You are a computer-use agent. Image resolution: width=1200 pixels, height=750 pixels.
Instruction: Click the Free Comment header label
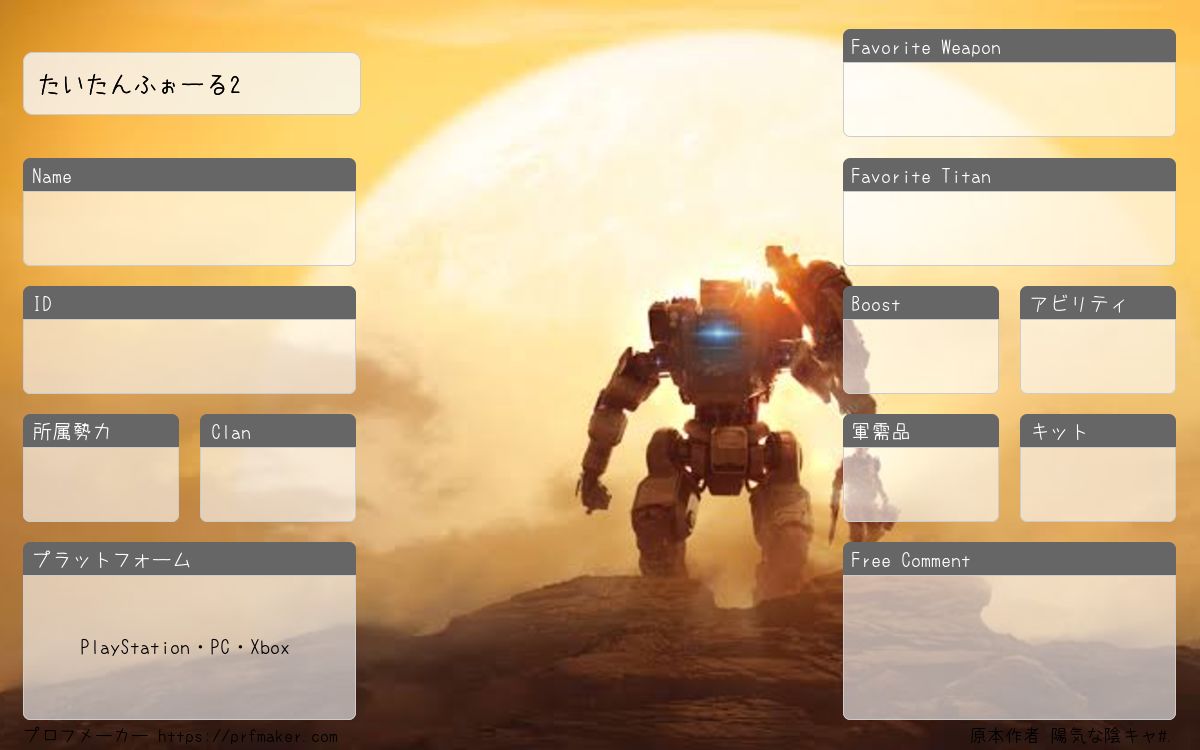click(x=910, y=560)
